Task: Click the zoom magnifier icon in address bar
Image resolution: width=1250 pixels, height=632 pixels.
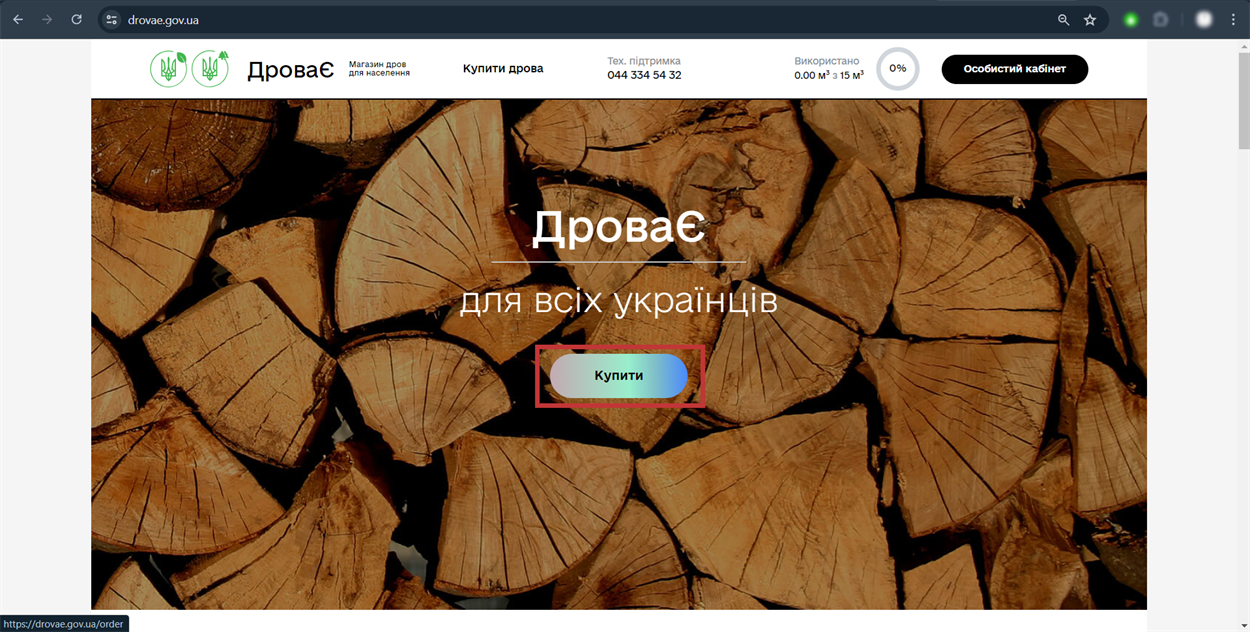Action: (1064, 20)
